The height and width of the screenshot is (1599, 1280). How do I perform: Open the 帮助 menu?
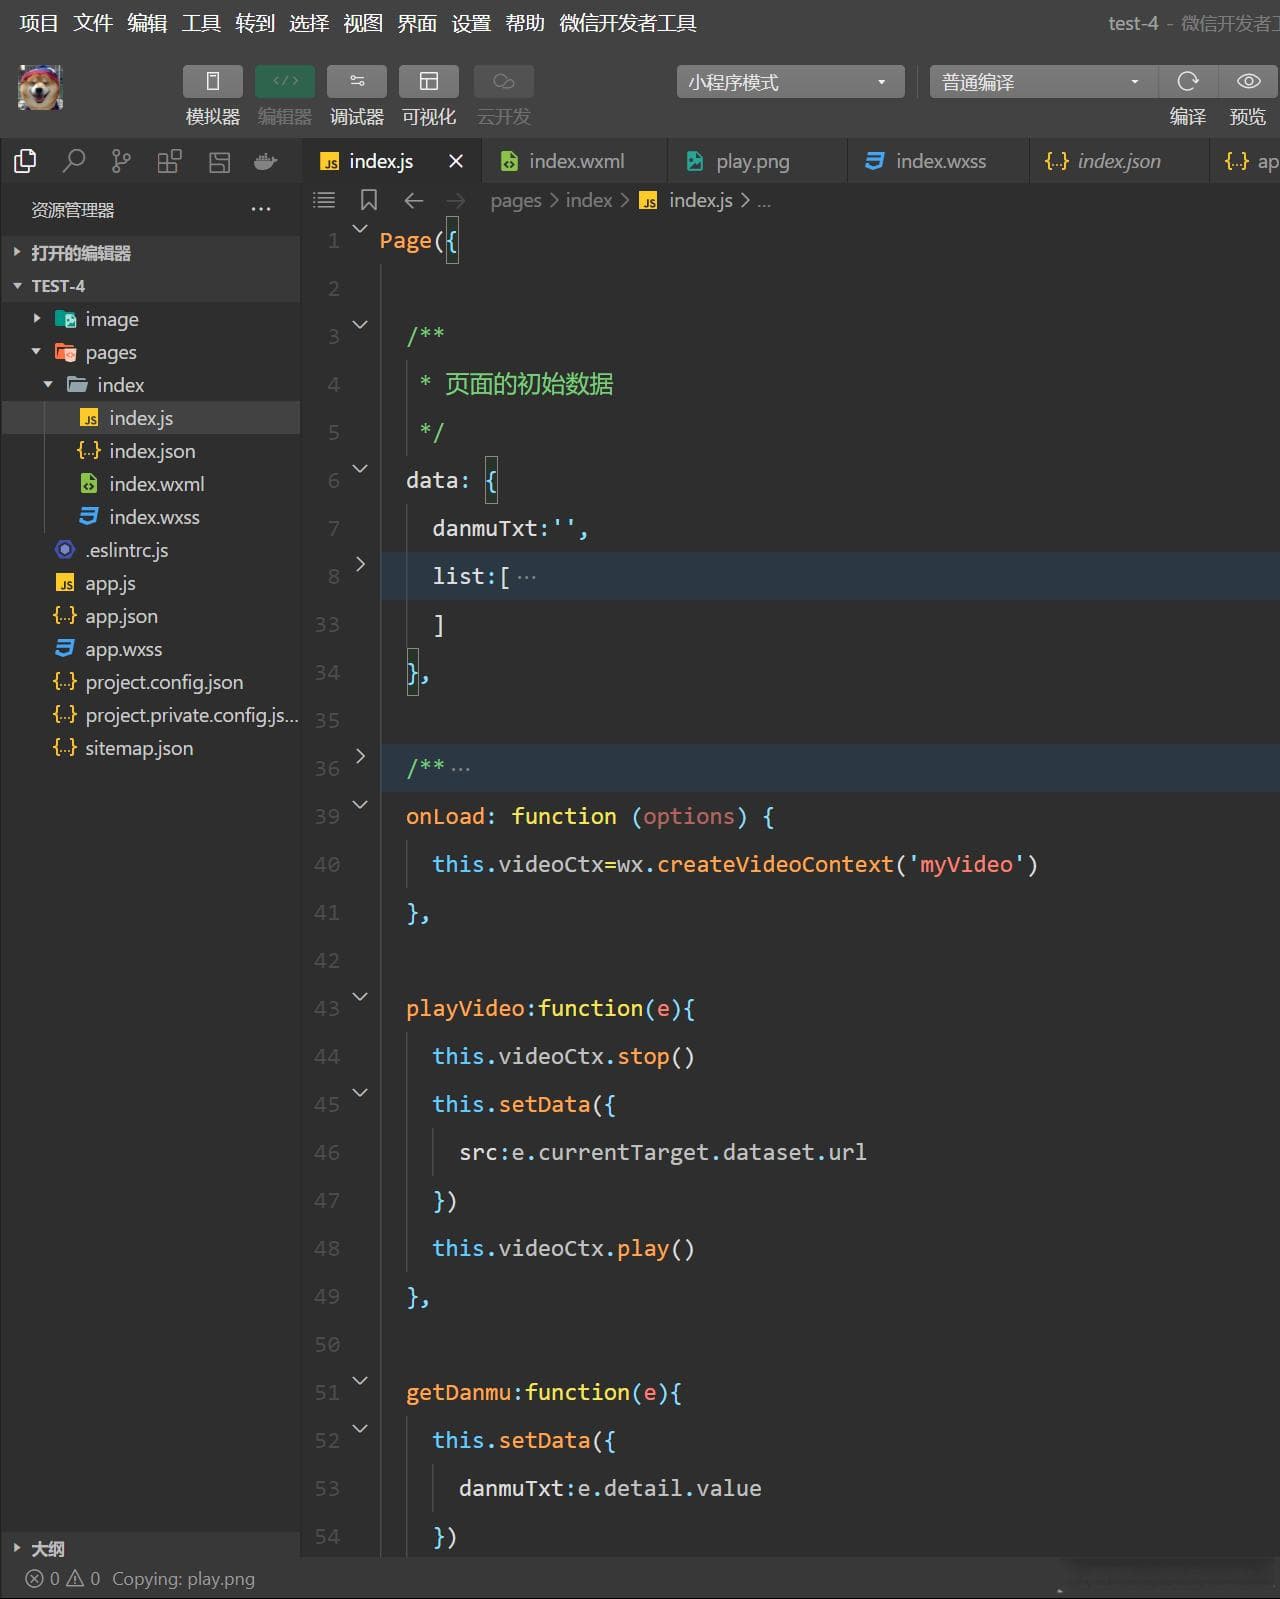525,23
